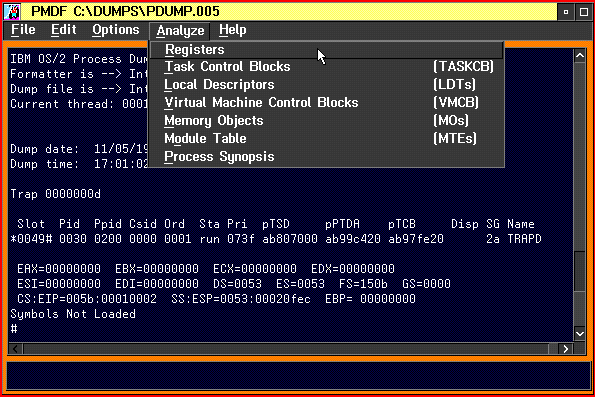
Task: Click the EDI=00000000 register value
Action: point(157,284)
